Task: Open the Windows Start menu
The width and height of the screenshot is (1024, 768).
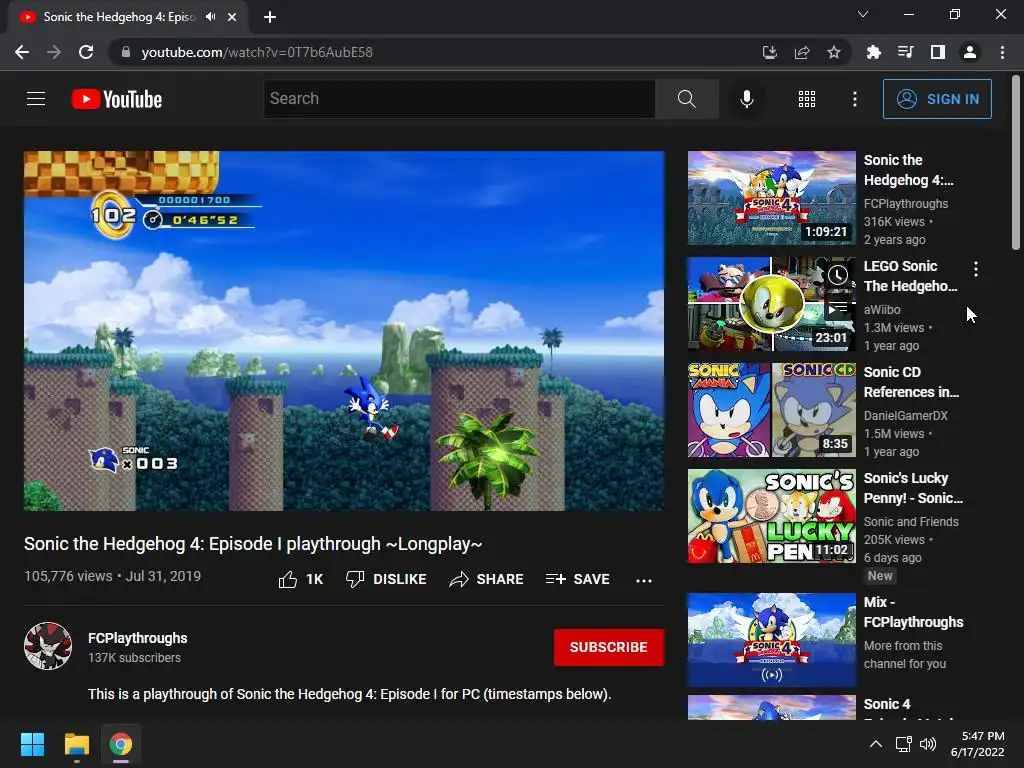Action: [32, 744]
